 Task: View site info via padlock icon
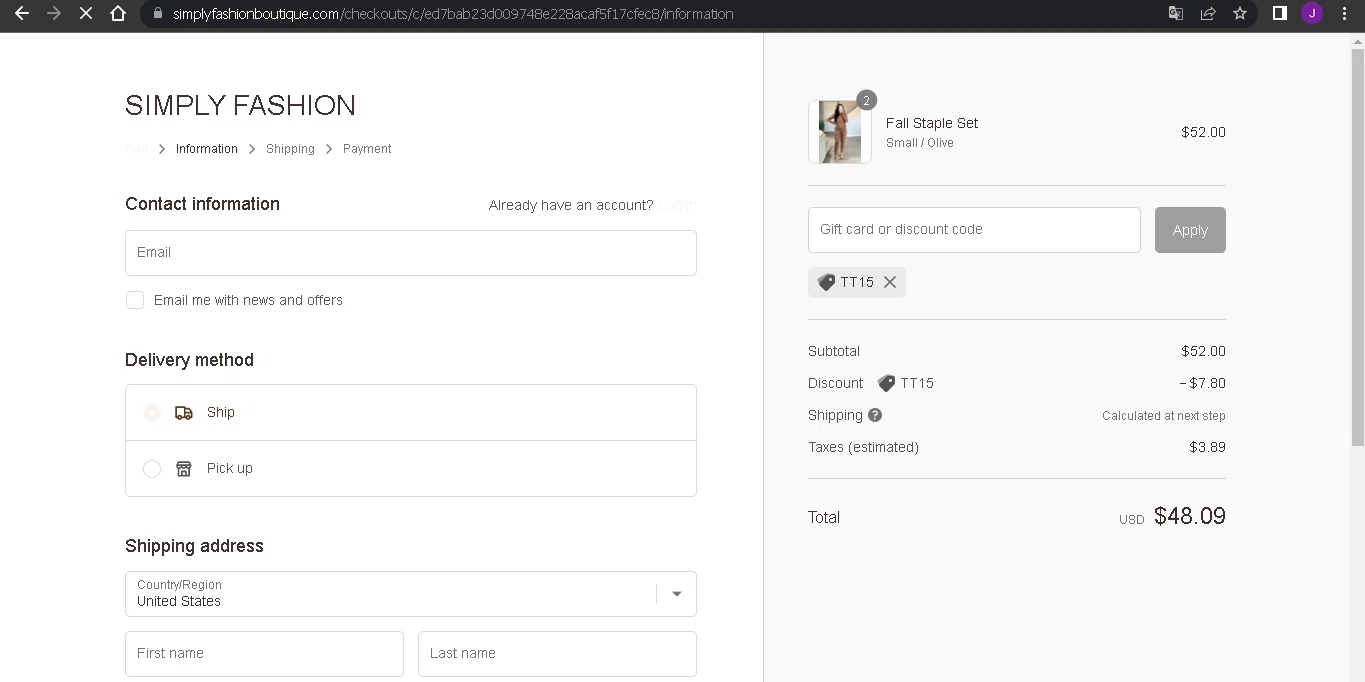[x=157, y=14]
